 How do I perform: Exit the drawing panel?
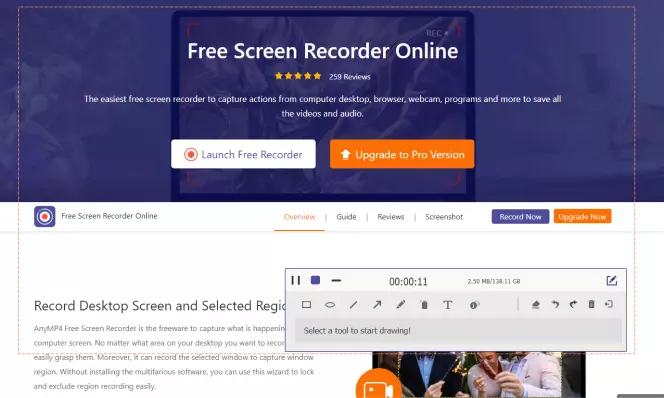point(609,304)
